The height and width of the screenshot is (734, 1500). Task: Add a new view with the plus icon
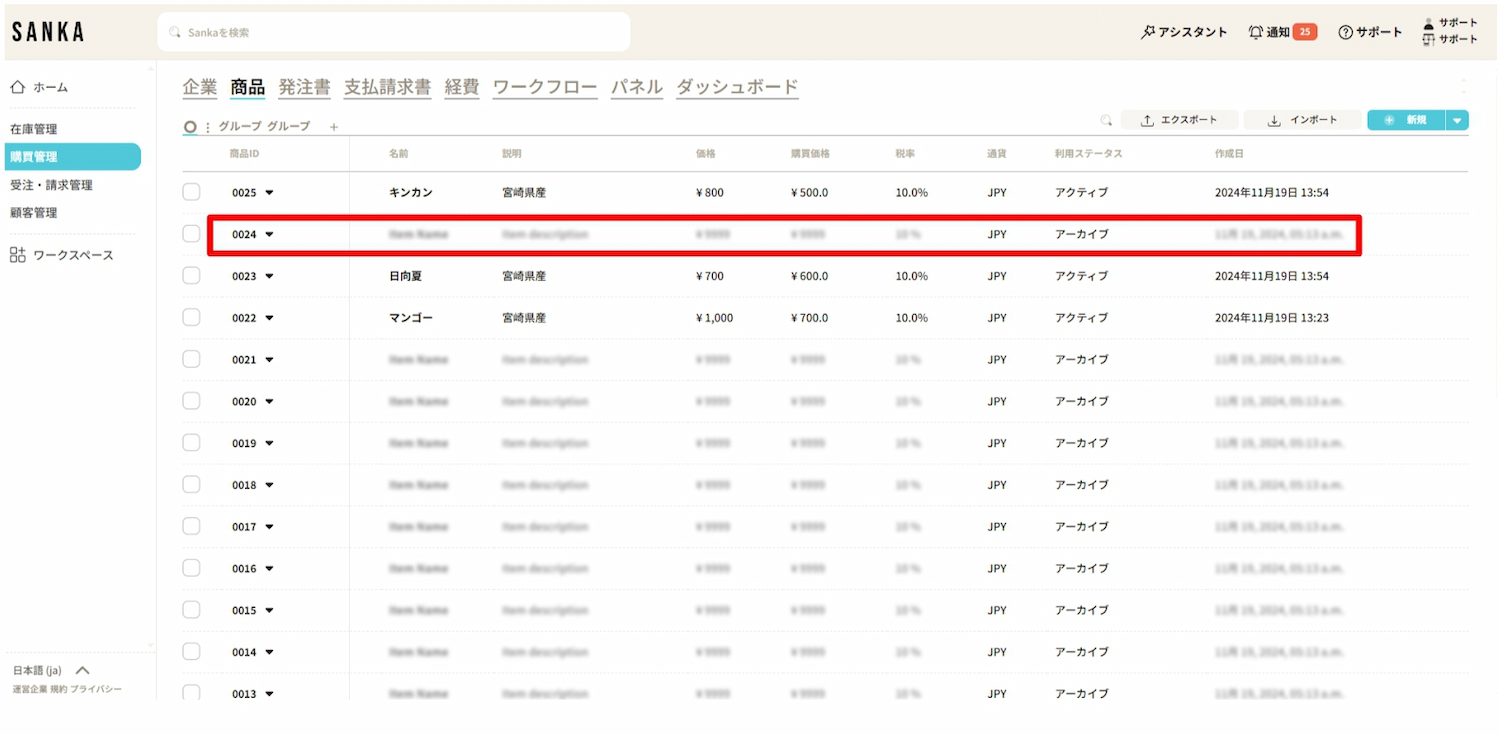point(334,127)
